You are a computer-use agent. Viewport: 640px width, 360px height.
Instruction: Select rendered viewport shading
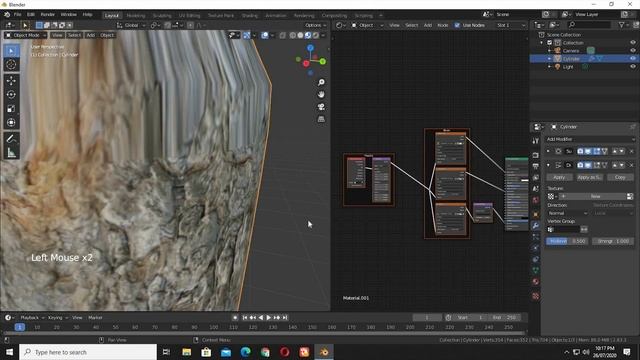pos(316,35)
